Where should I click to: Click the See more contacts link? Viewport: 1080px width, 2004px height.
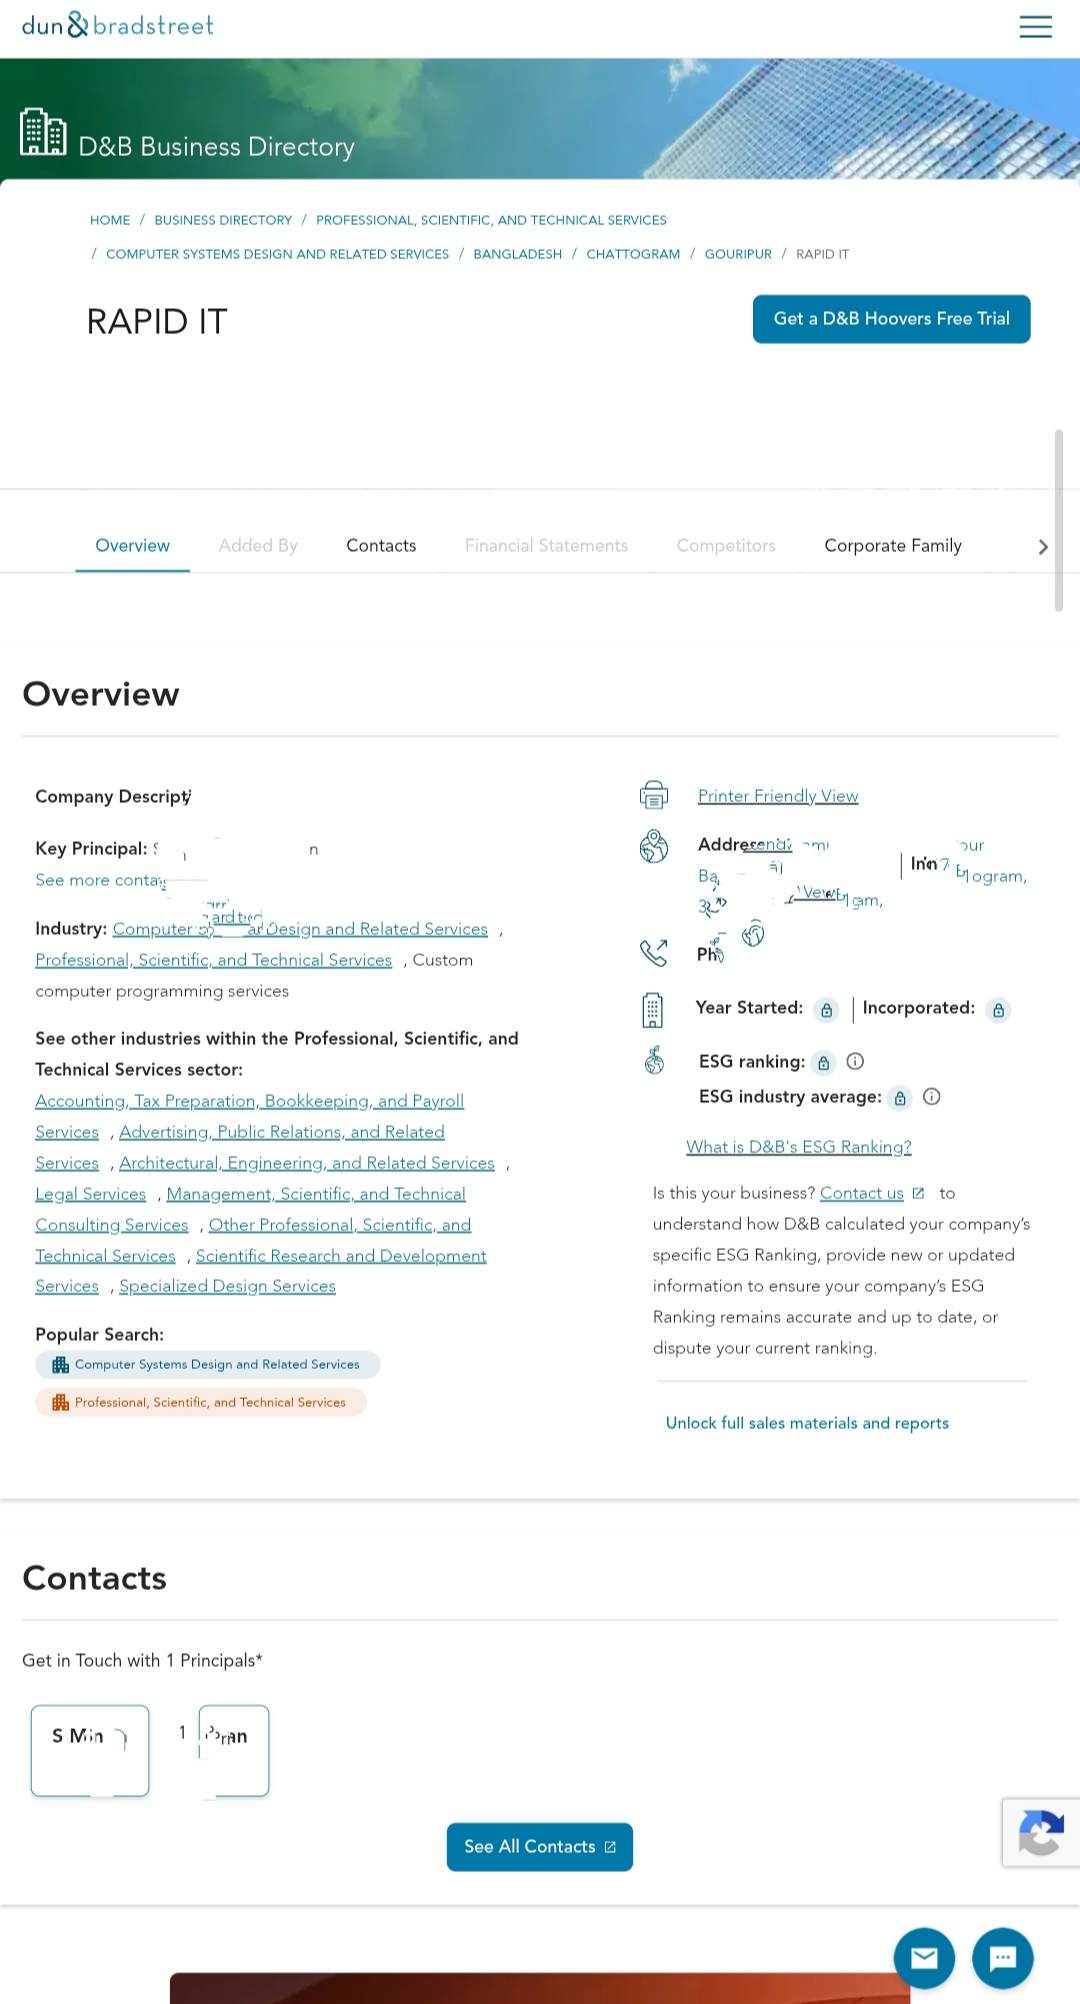[x=100, y=880]
